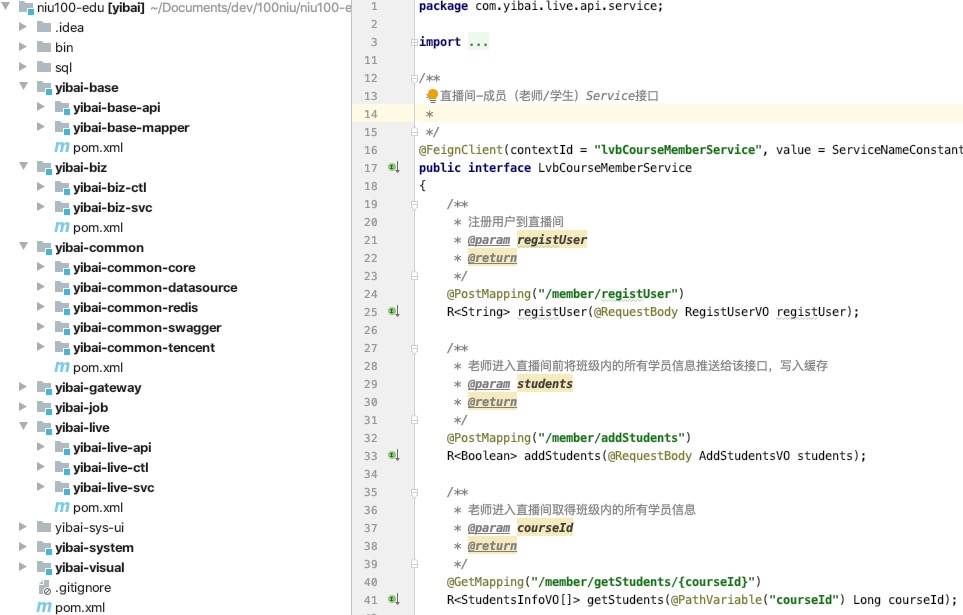Click the @return tag on line 22
963x615 pixels.
tap(492, 258)
